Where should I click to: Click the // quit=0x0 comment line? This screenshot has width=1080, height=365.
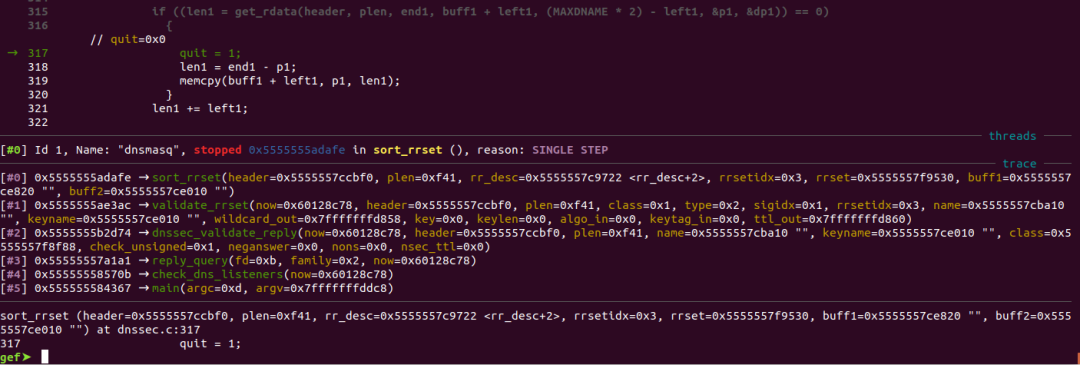(128, 39)
